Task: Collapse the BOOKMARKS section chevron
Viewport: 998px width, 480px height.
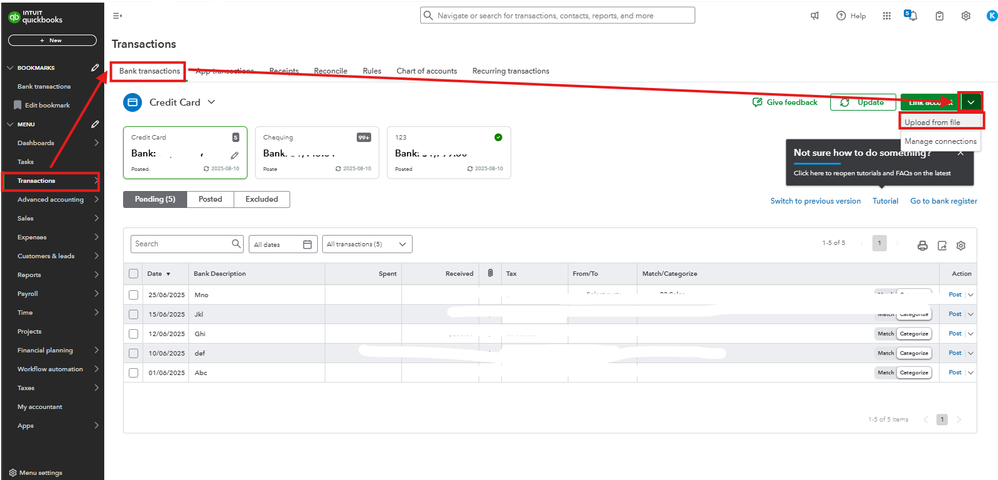Action: tap(10, 67)
